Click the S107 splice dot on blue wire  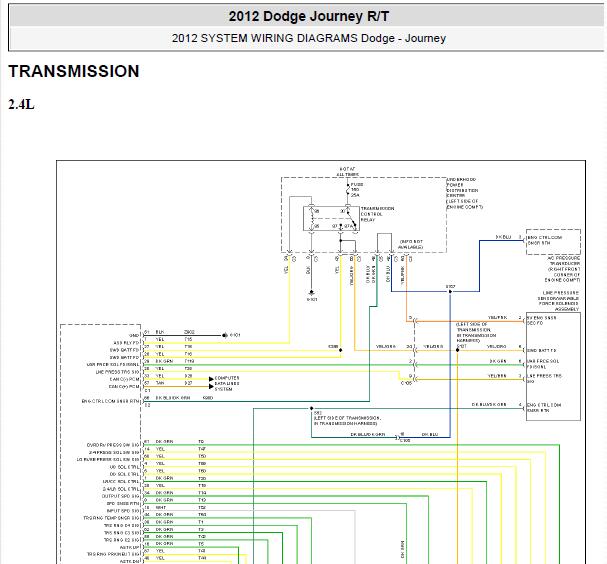click(x=450, y=291)
